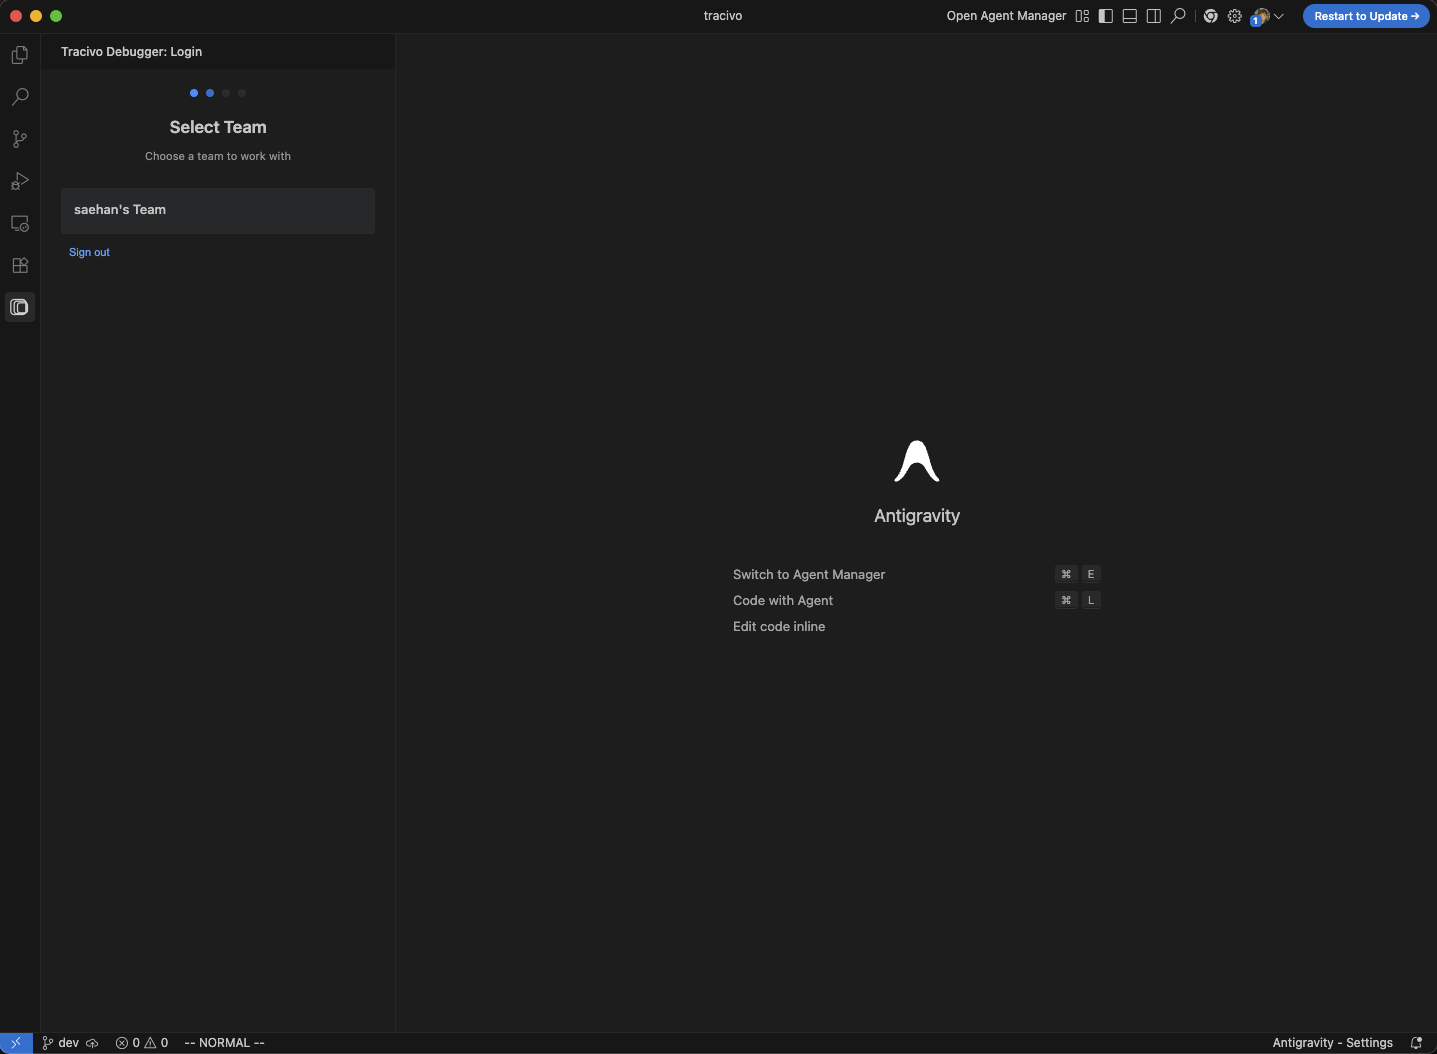Image resolution: width=1437 pixels, height=1054 pixels.
Task: Click the Sign out link
Action: [89, 252]
